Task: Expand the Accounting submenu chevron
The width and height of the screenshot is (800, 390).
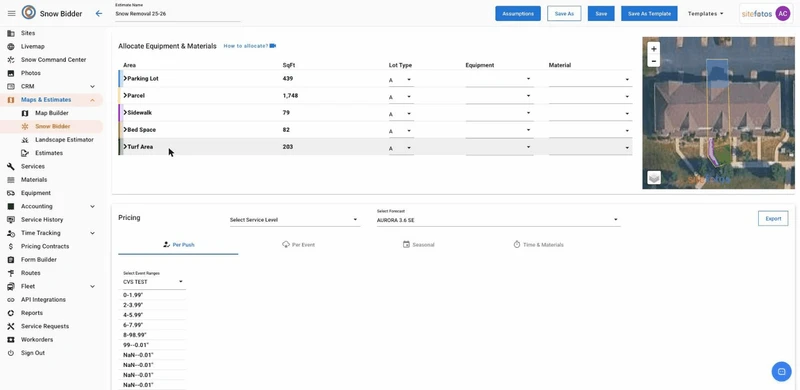Action: 92,206
